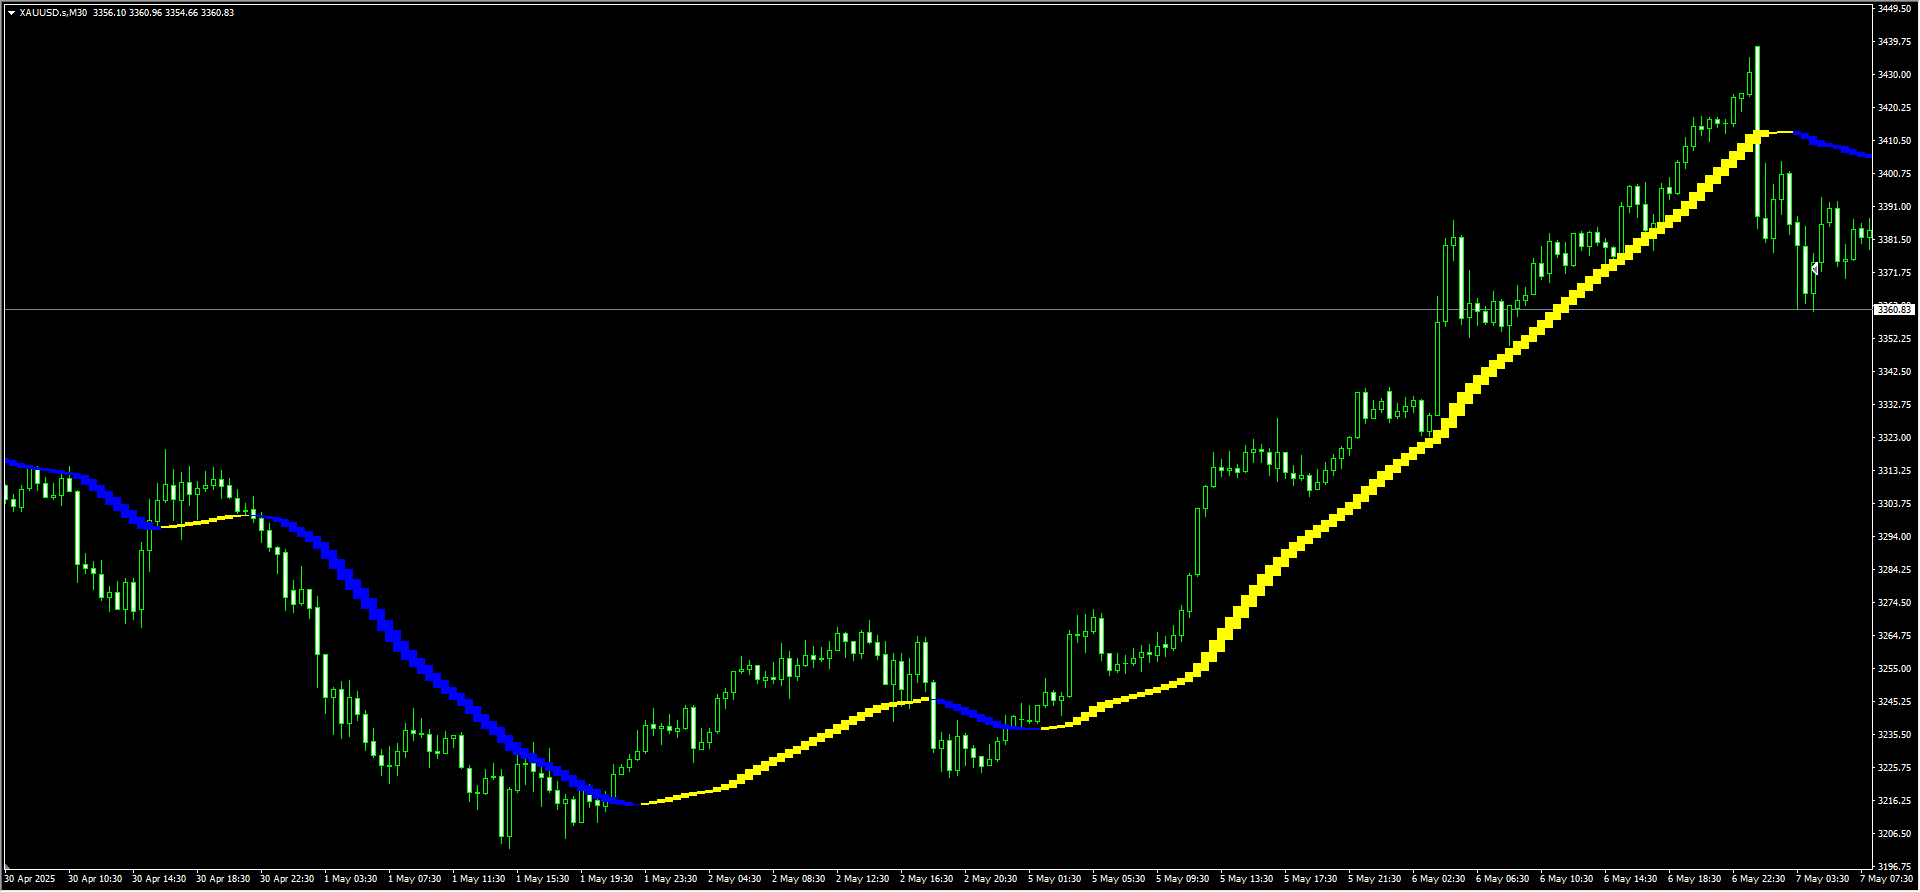Click the 2 May 16:30 time label
The image size is (1920, 892).
pos(926,879)
